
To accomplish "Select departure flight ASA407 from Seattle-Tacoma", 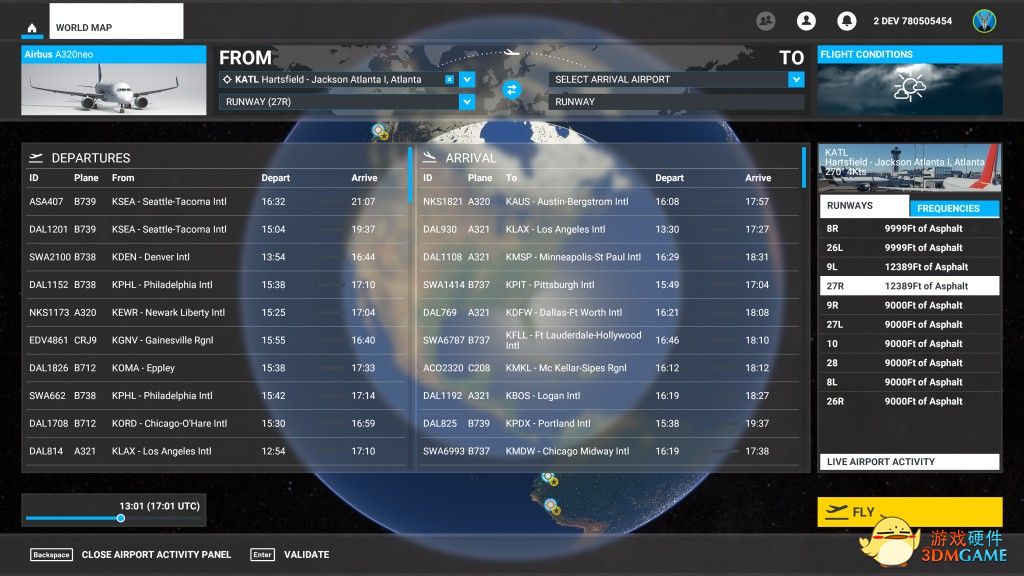I will [216, 202].
